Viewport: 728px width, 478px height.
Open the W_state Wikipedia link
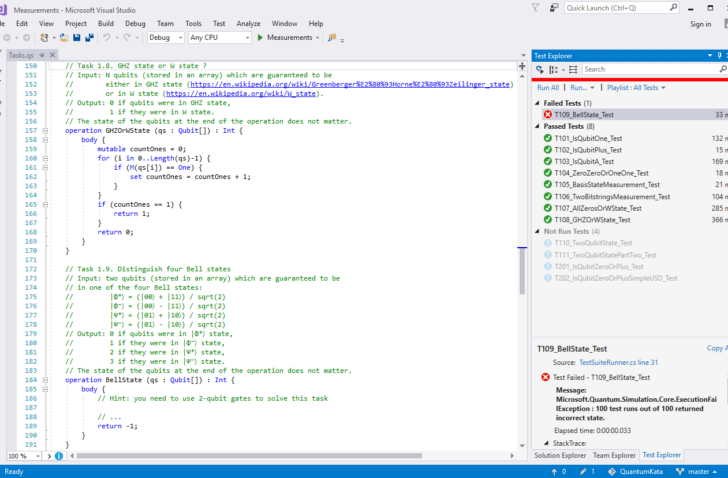[241, 94]
